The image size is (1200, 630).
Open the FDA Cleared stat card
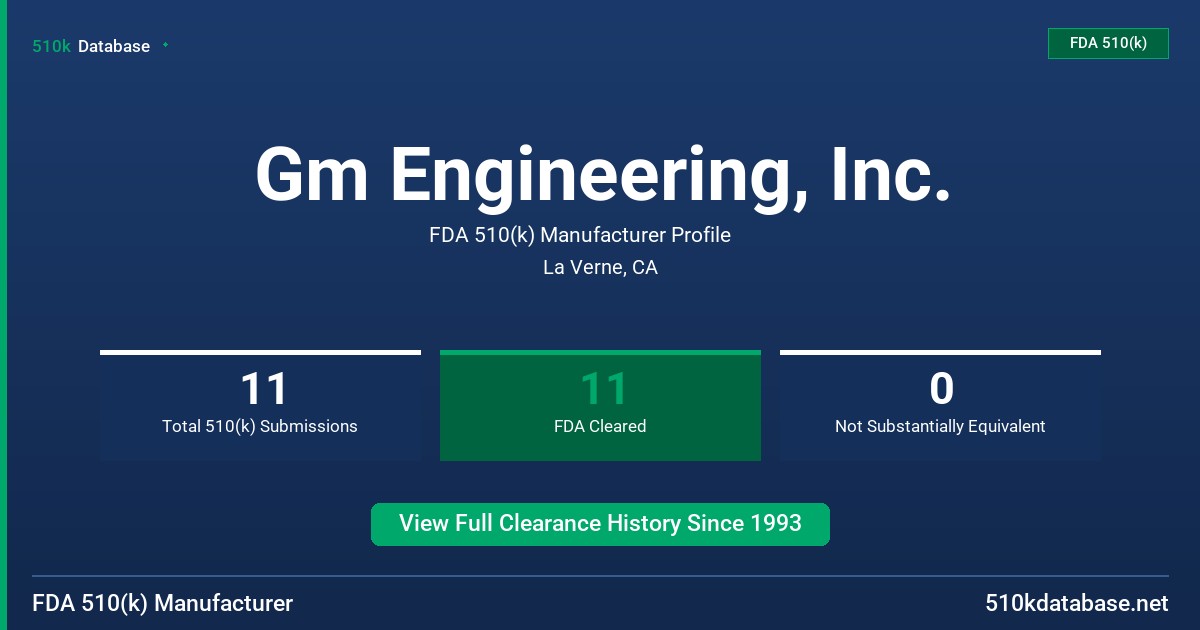click(x=600, y=405)
